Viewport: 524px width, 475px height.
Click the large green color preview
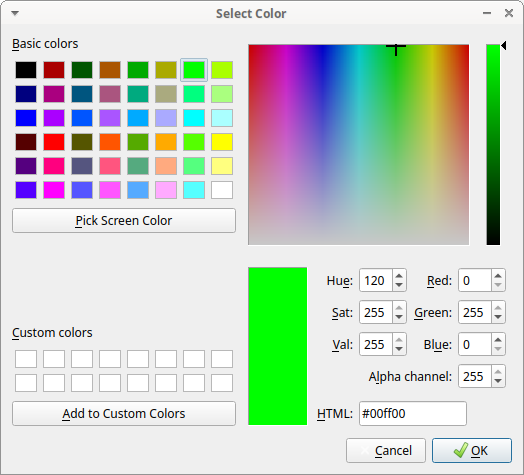(x=278, y=346)
